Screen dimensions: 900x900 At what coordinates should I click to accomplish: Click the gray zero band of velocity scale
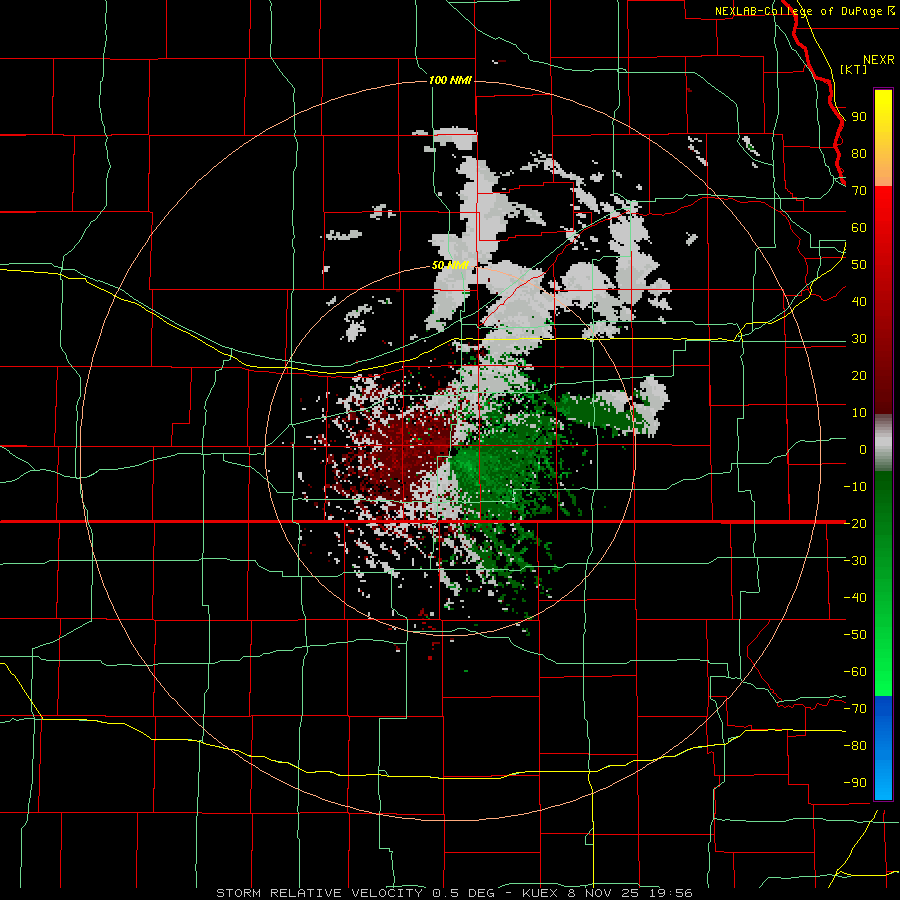click(x=883, y=443)
